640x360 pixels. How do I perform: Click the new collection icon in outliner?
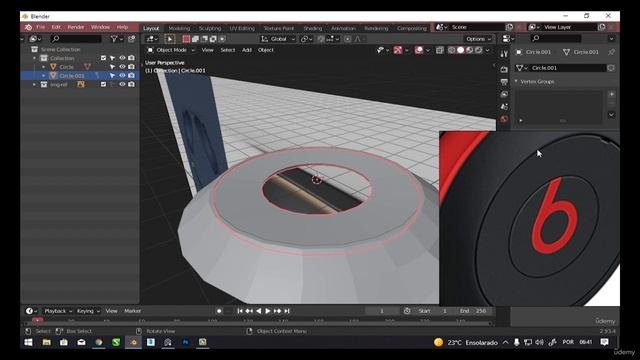pos(131,39)
